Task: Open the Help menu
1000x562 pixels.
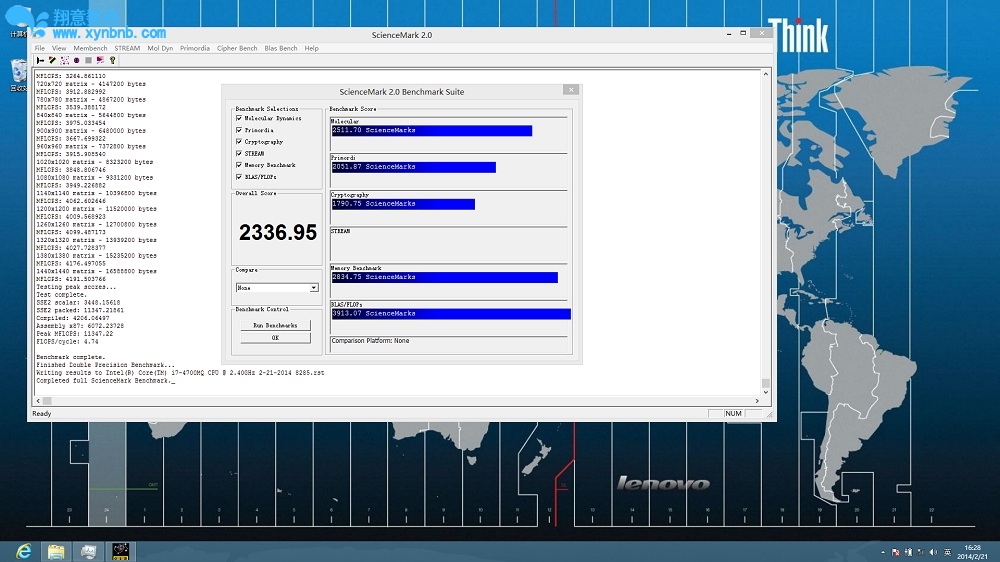Action: 311,48
